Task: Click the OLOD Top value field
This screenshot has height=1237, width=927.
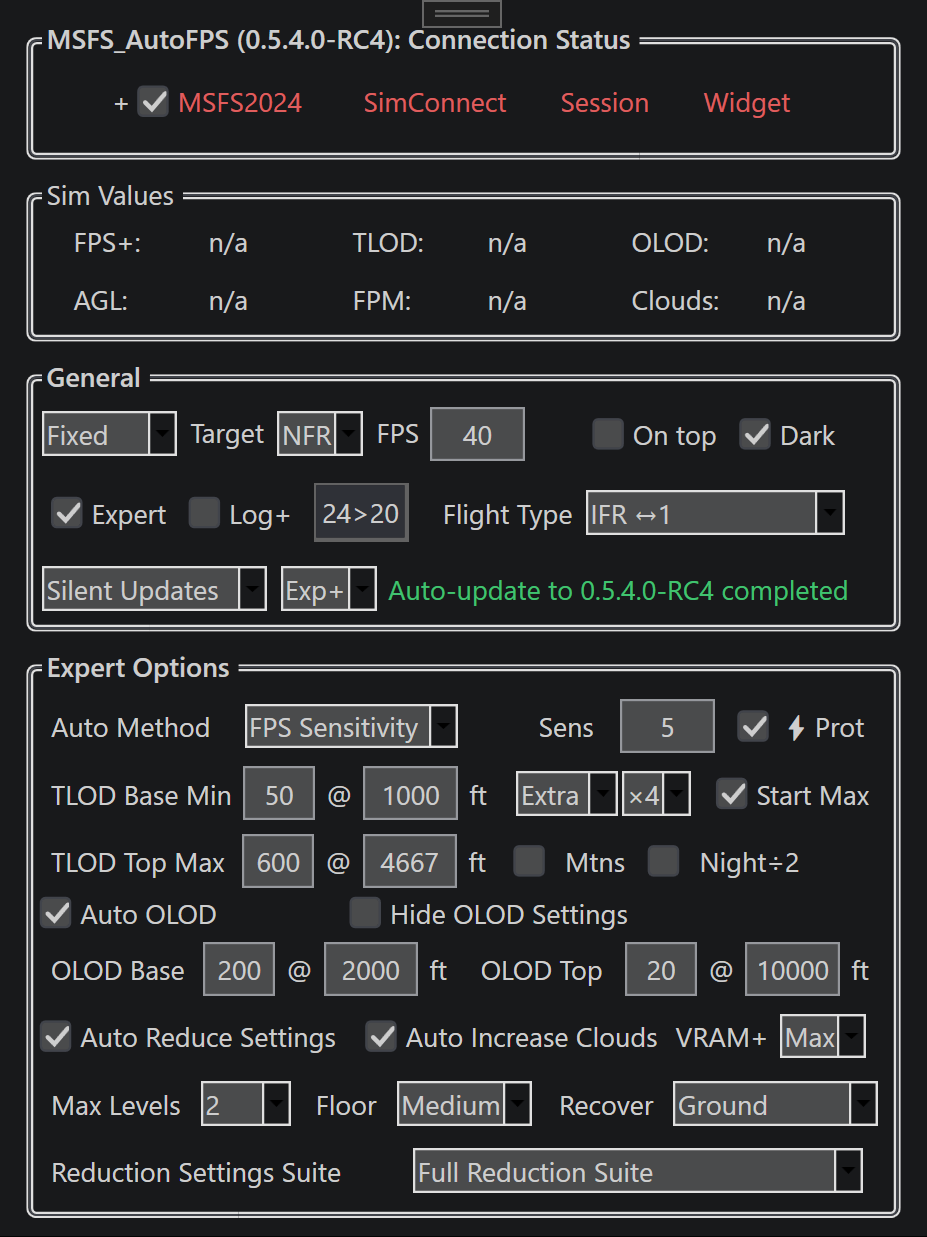Action: 661,970
